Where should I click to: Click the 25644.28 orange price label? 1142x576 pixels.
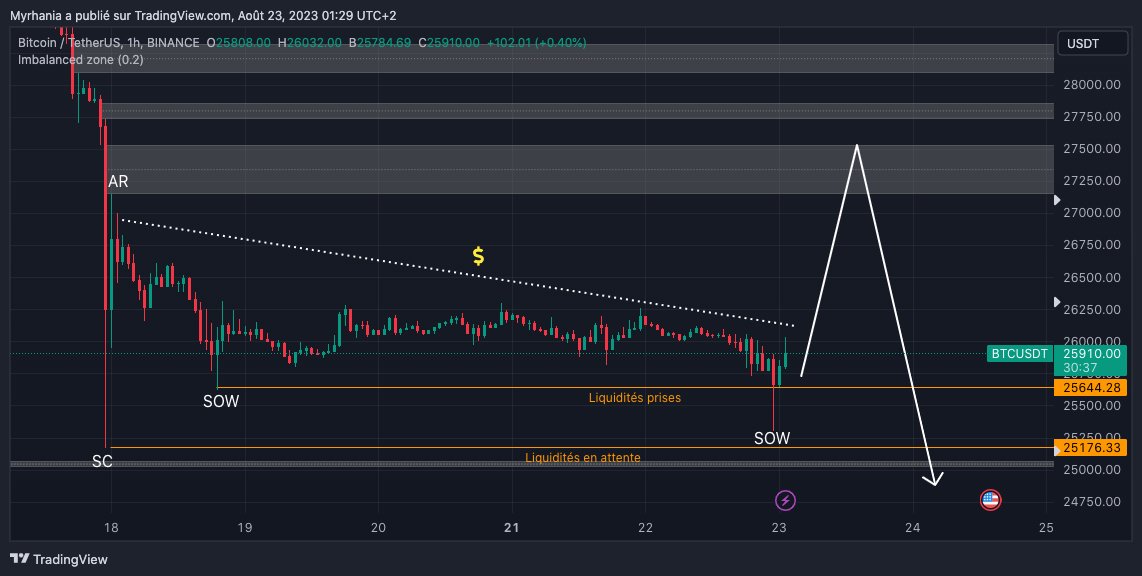[x=1090, y=387]
